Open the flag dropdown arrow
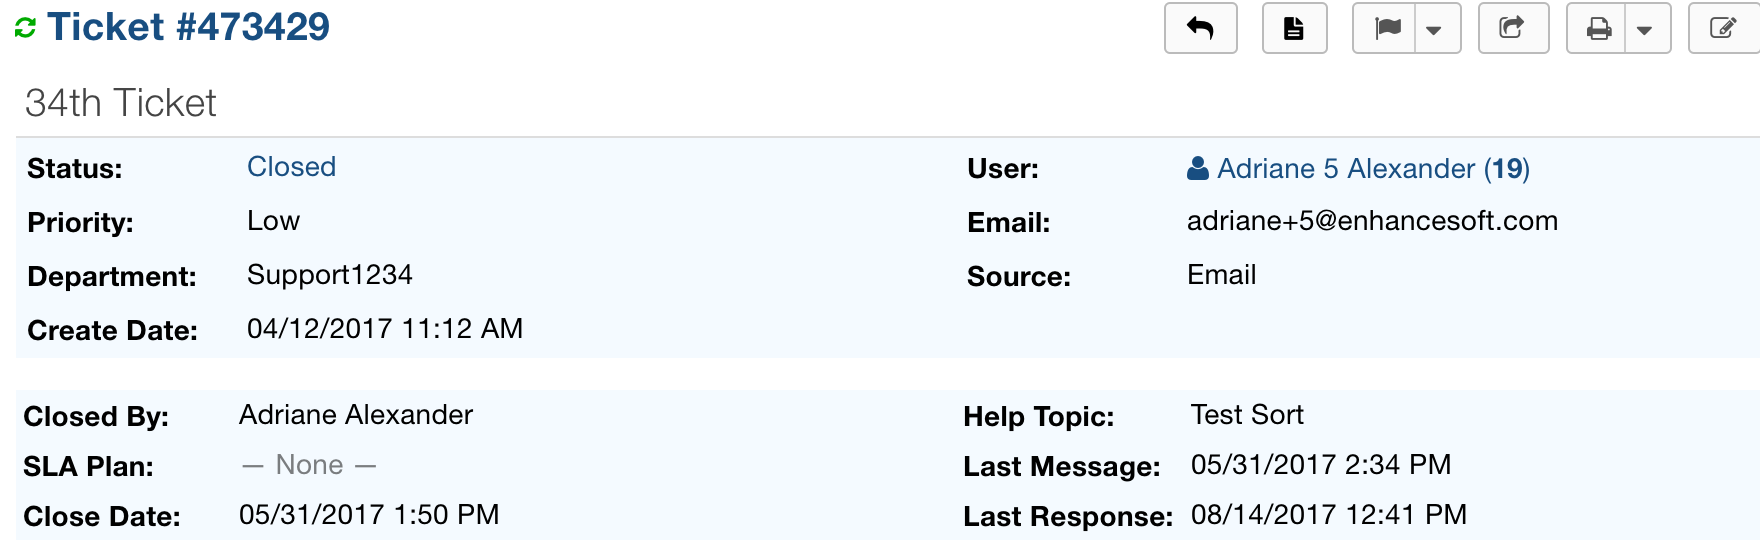This screenshot has width=1760, height=548. [1434, 29]
